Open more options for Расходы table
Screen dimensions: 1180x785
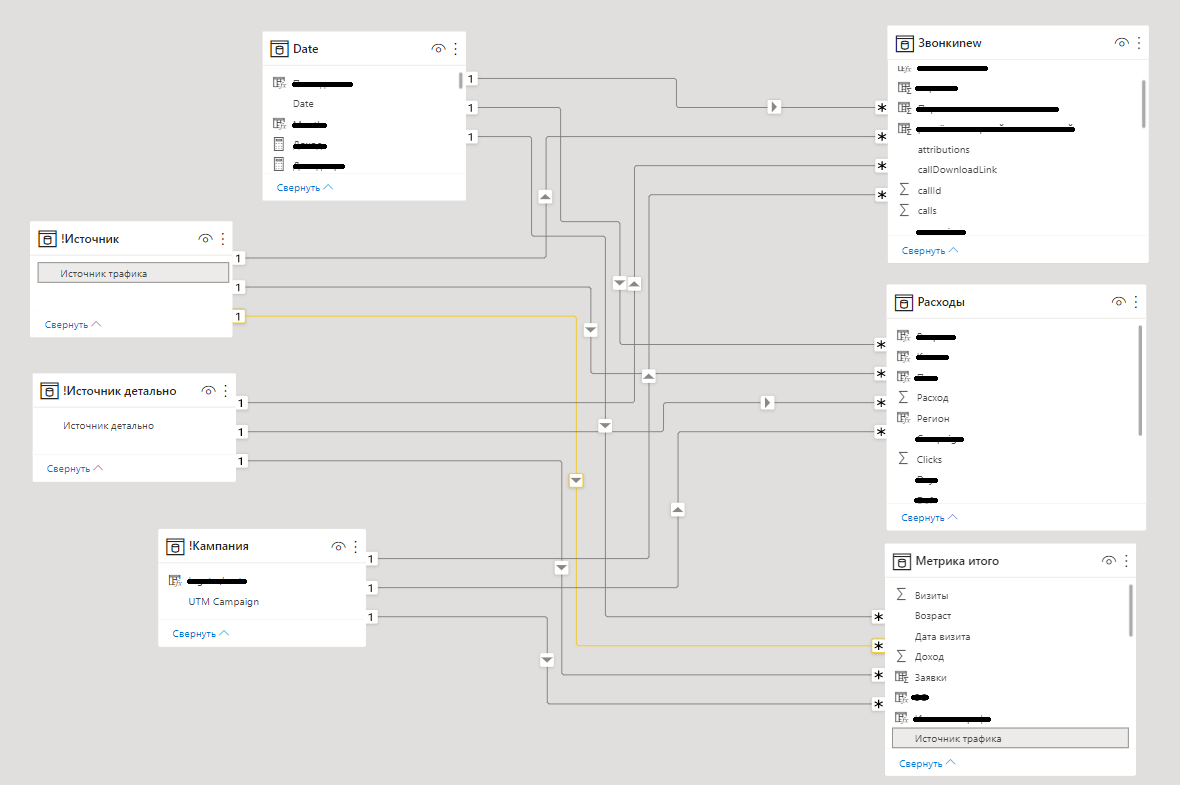click(1136, 303)
